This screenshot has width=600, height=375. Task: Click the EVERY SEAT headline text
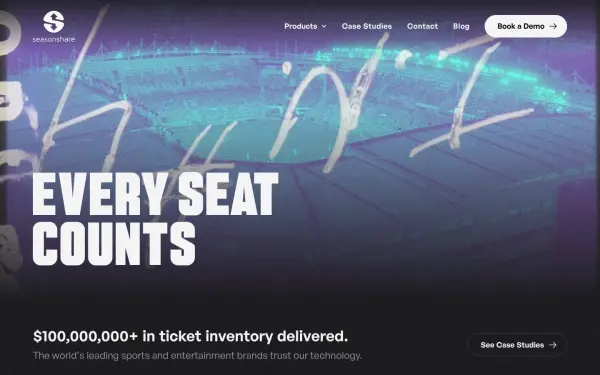(x=155, y=194)
